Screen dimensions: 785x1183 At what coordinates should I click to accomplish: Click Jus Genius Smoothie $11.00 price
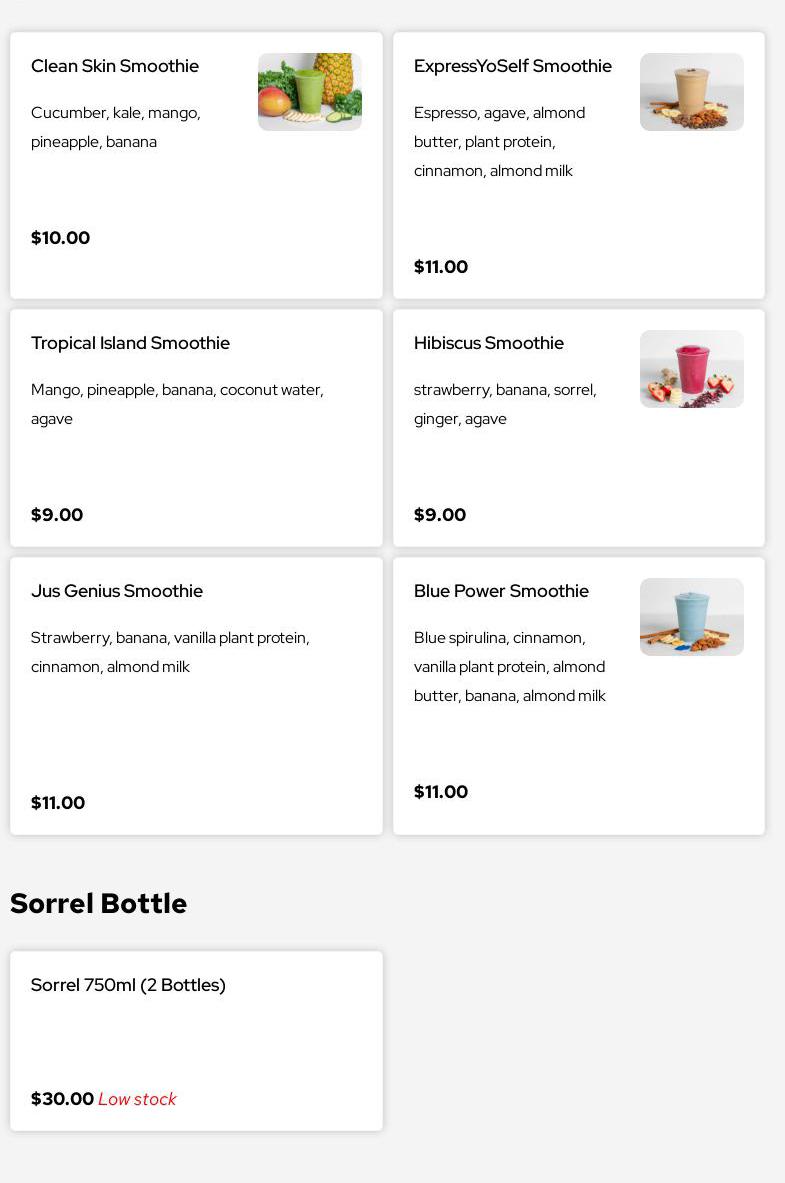click(58, 803)
